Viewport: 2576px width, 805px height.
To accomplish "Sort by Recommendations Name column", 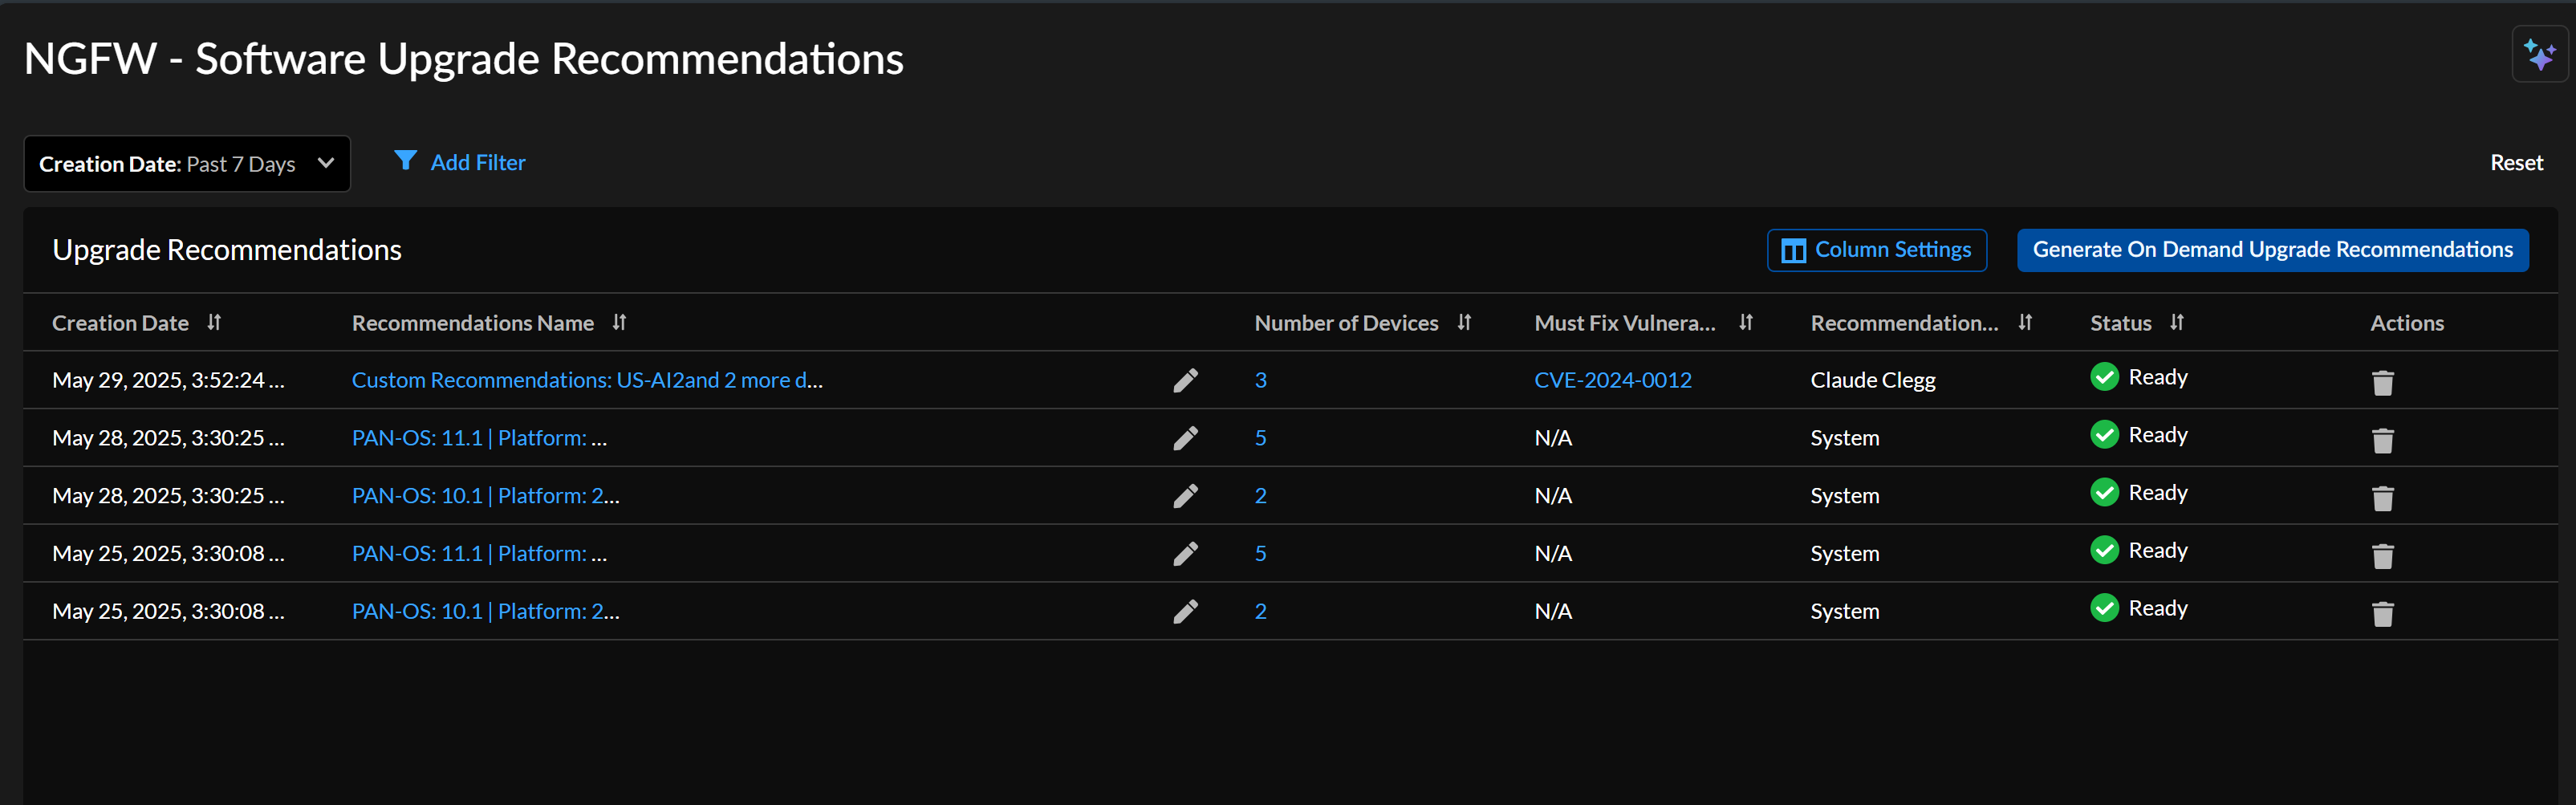I will click(619, 323).
